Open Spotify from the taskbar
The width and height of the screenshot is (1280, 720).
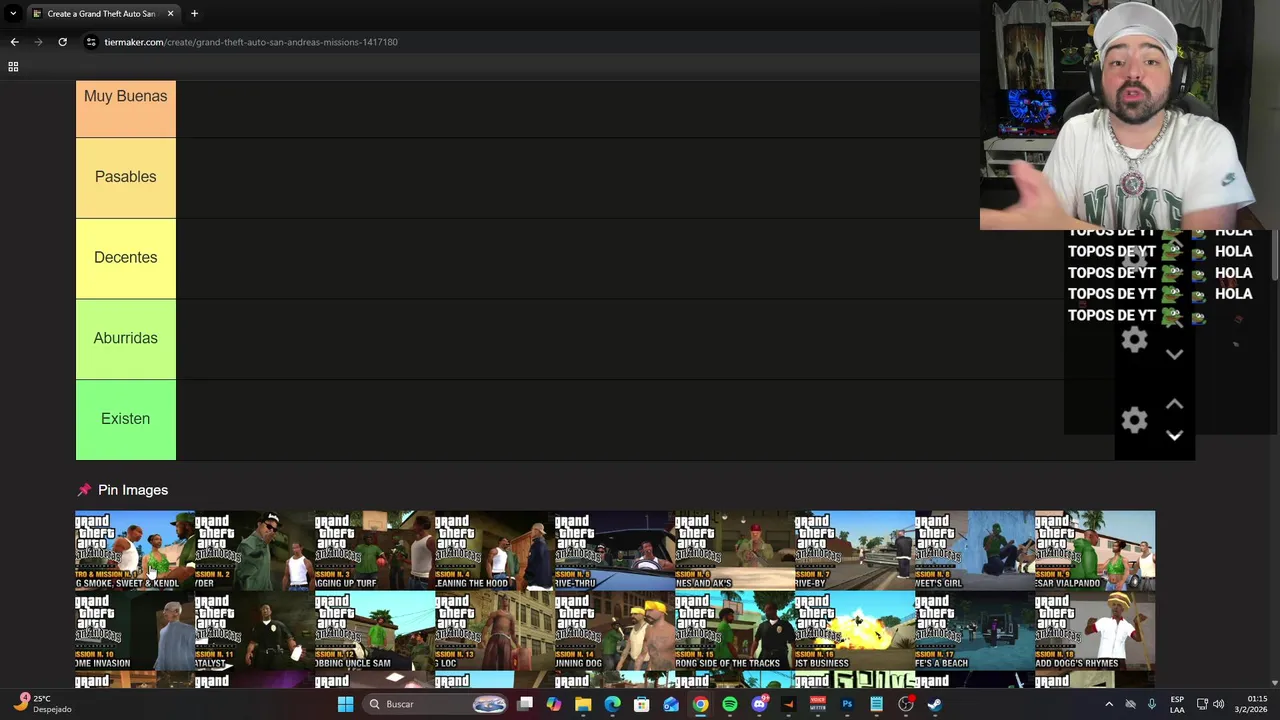pos(730,704)
